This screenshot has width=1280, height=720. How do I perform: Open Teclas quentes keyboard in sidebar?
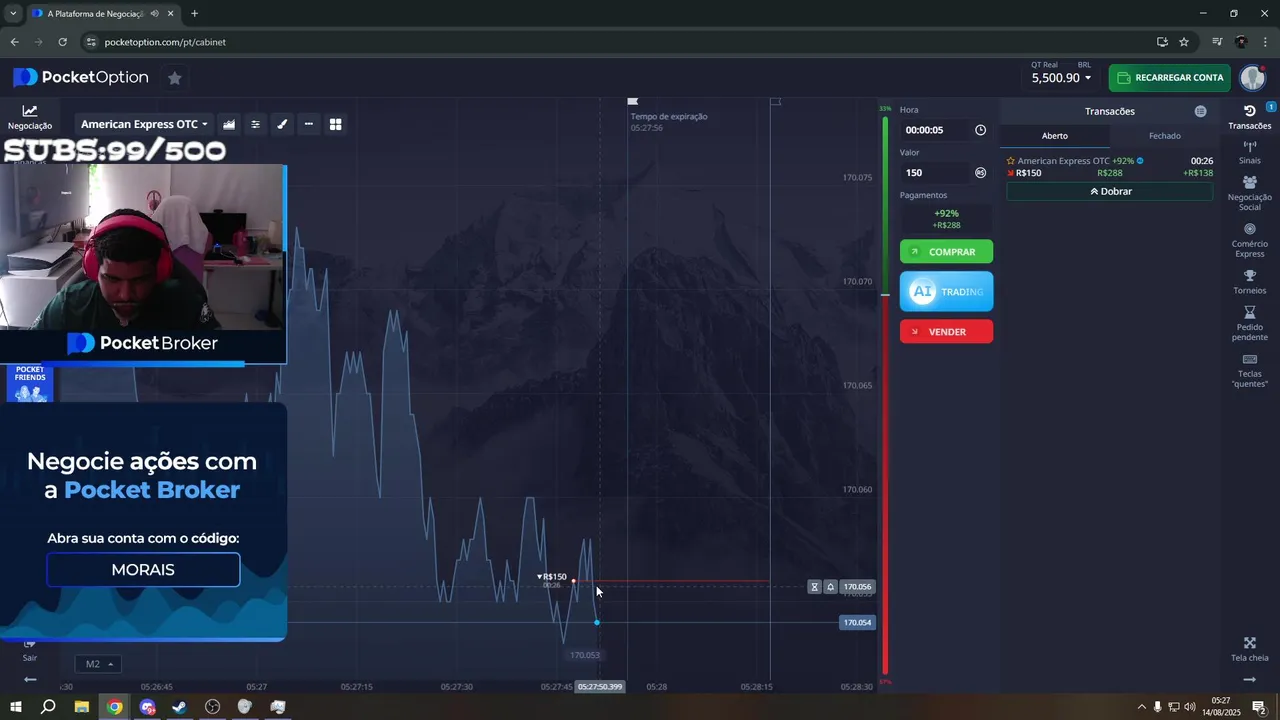click(x=1250, y=370)
